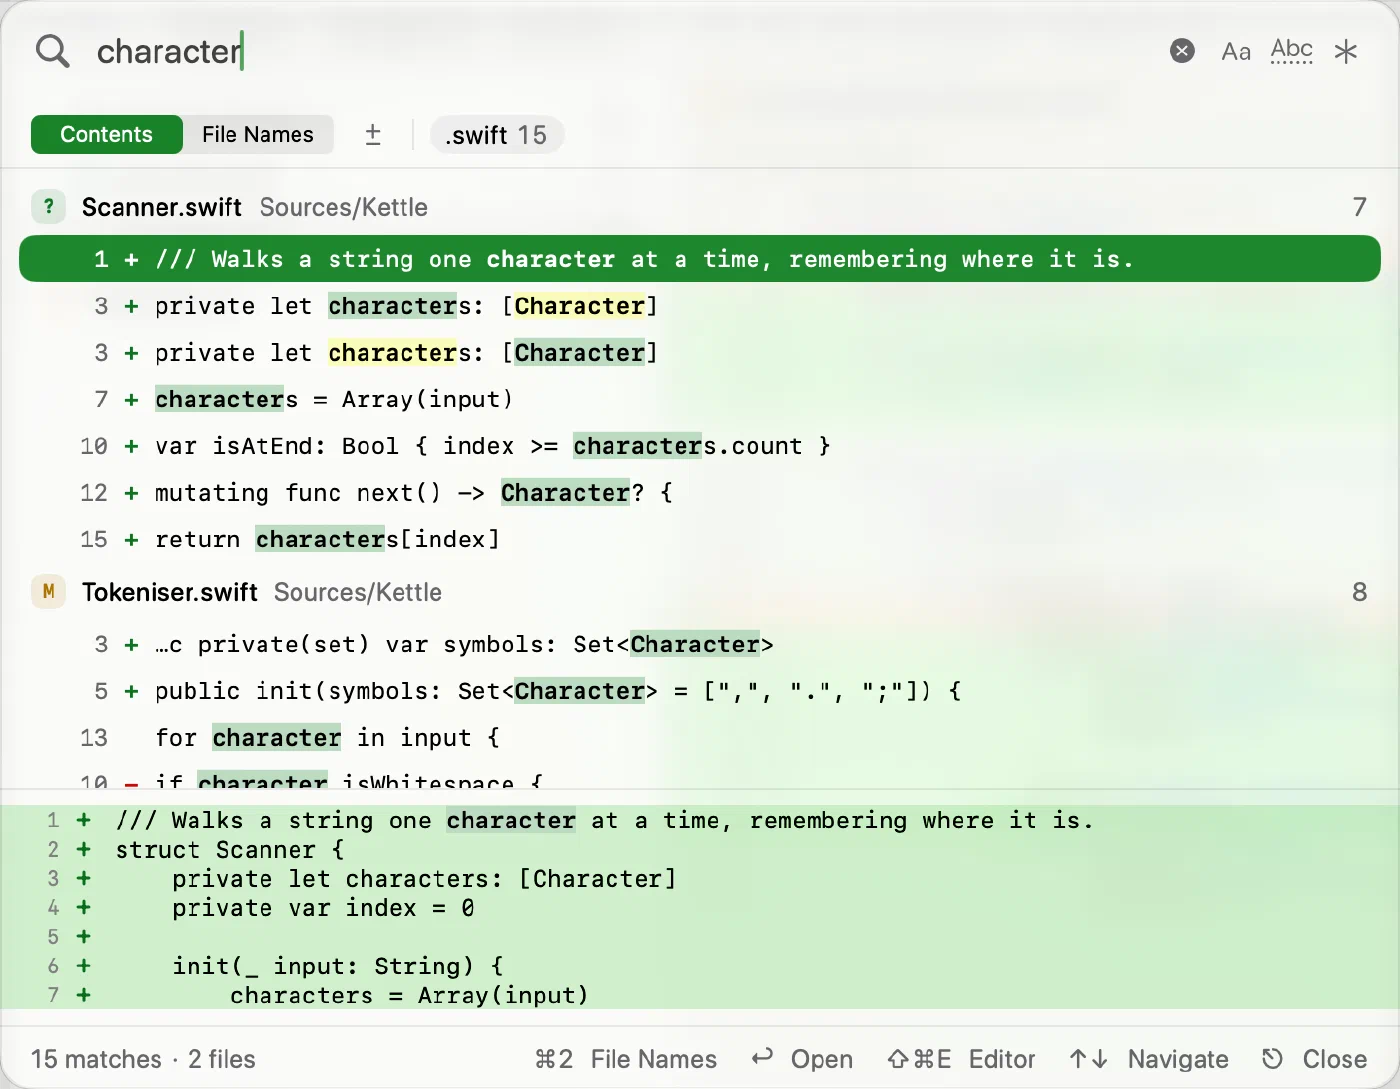Image resolution: width=1400 pixels, height=1089 pixels.
Task: Select result "return characters[index]" on line 15
Action: [x=700, y=539]
